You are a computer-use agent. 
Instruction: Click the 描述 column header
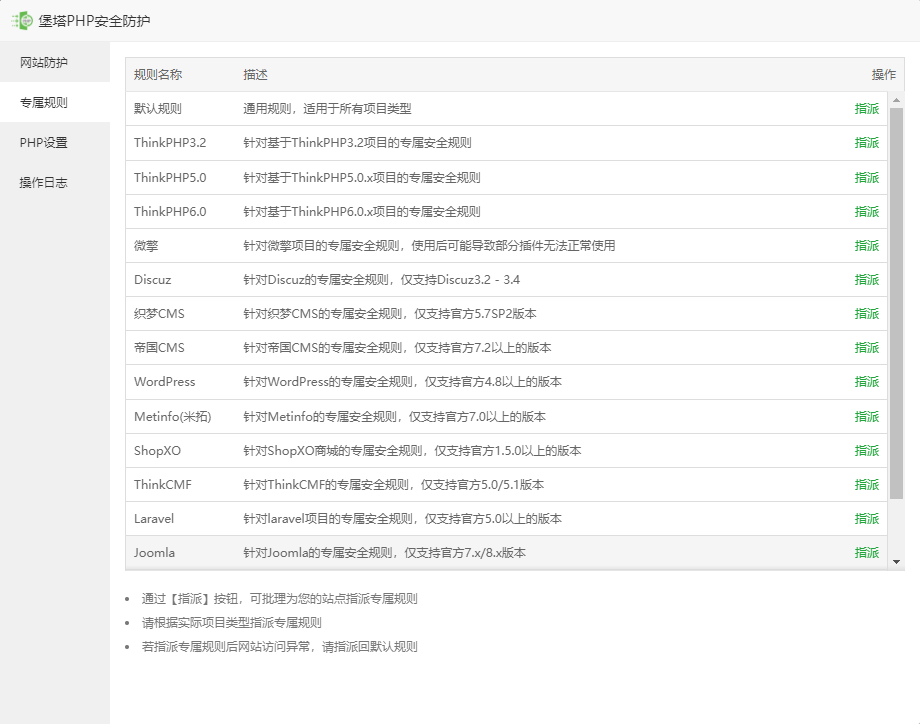point(255,75)
